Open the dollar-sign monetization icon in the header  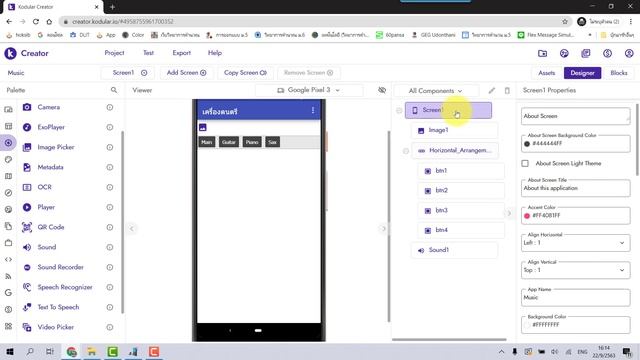click(607, 53)
